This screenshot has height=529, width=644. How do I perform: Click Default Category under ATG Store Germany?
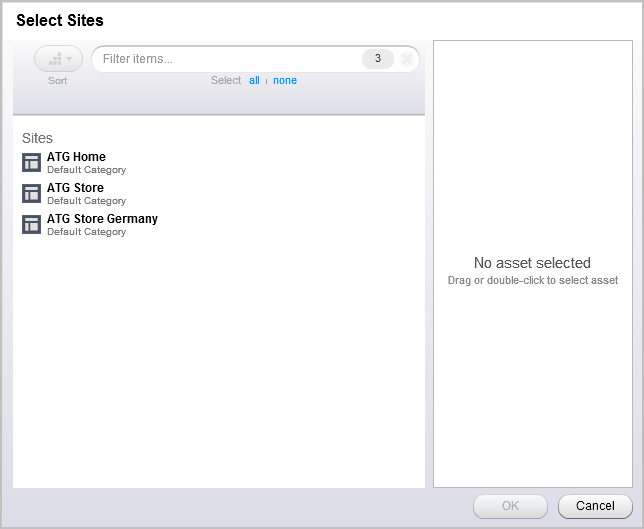(86, 232)
